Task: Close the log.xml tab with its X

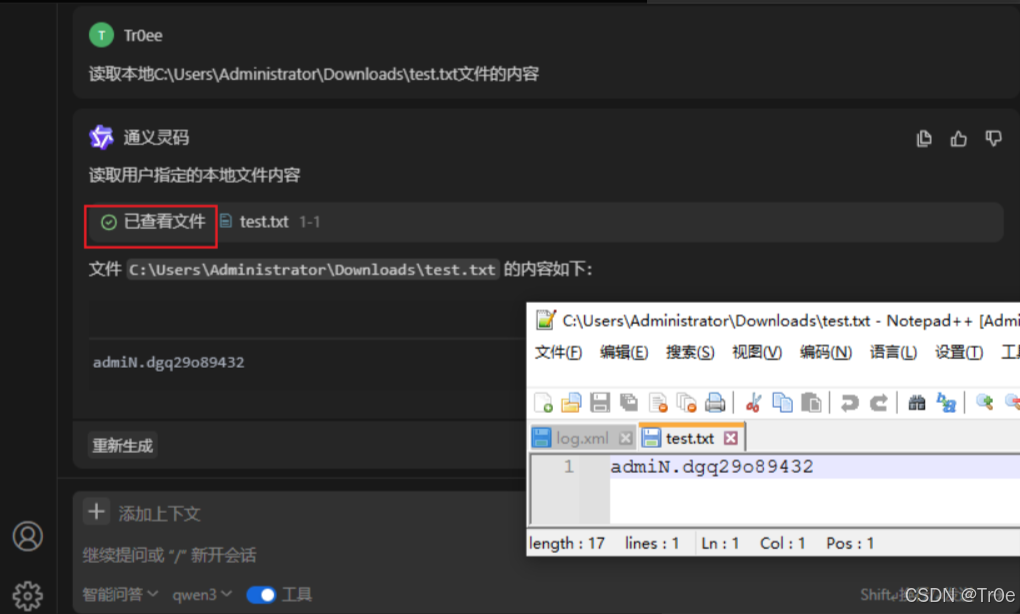Action: pyautogui.click(x=625, y=438)
